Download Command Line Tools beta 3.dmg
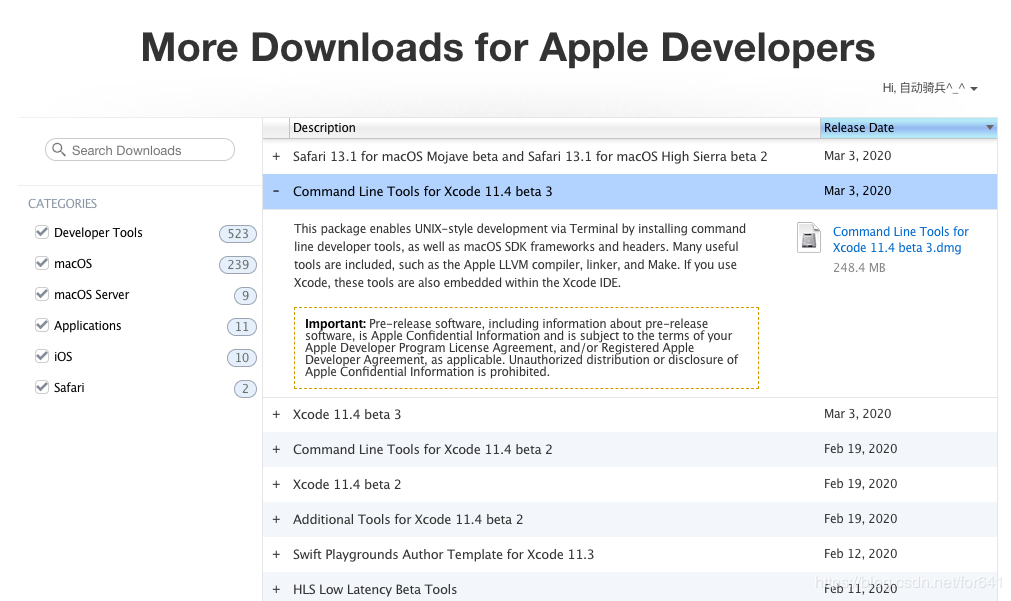 point(900,239)
